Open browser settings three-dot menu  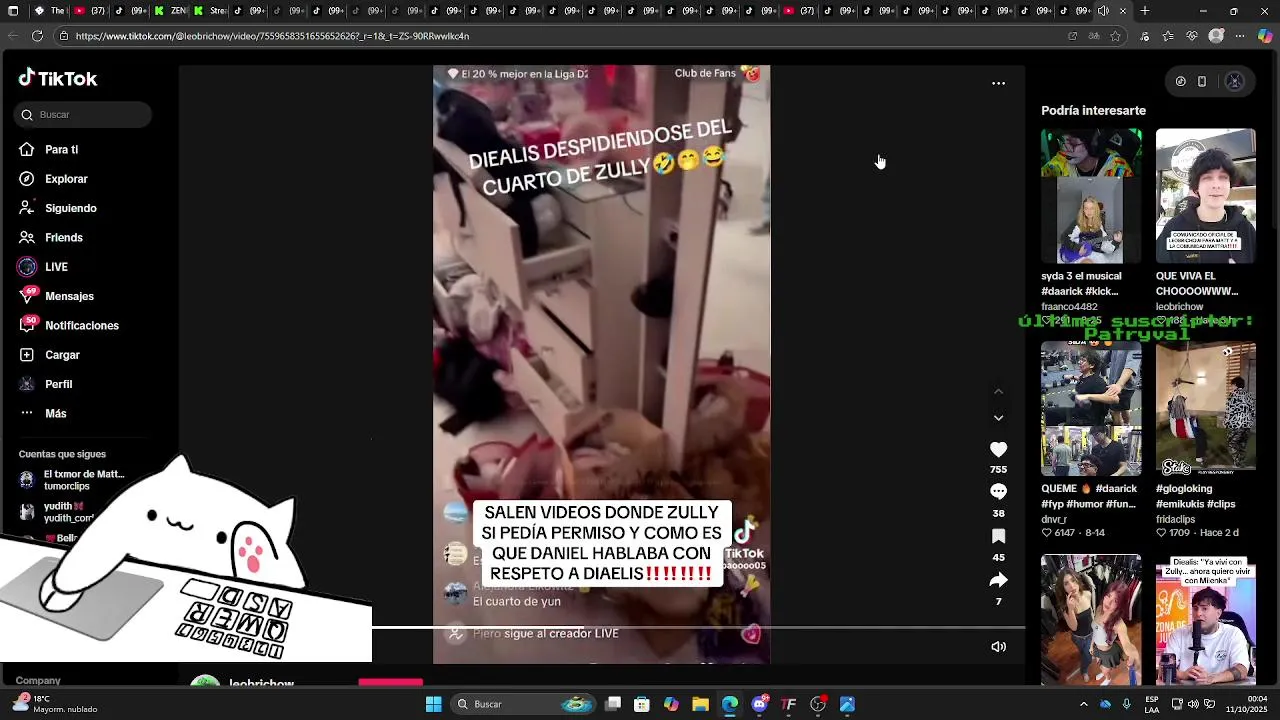pyautogui.click(x=1240, y=36)
